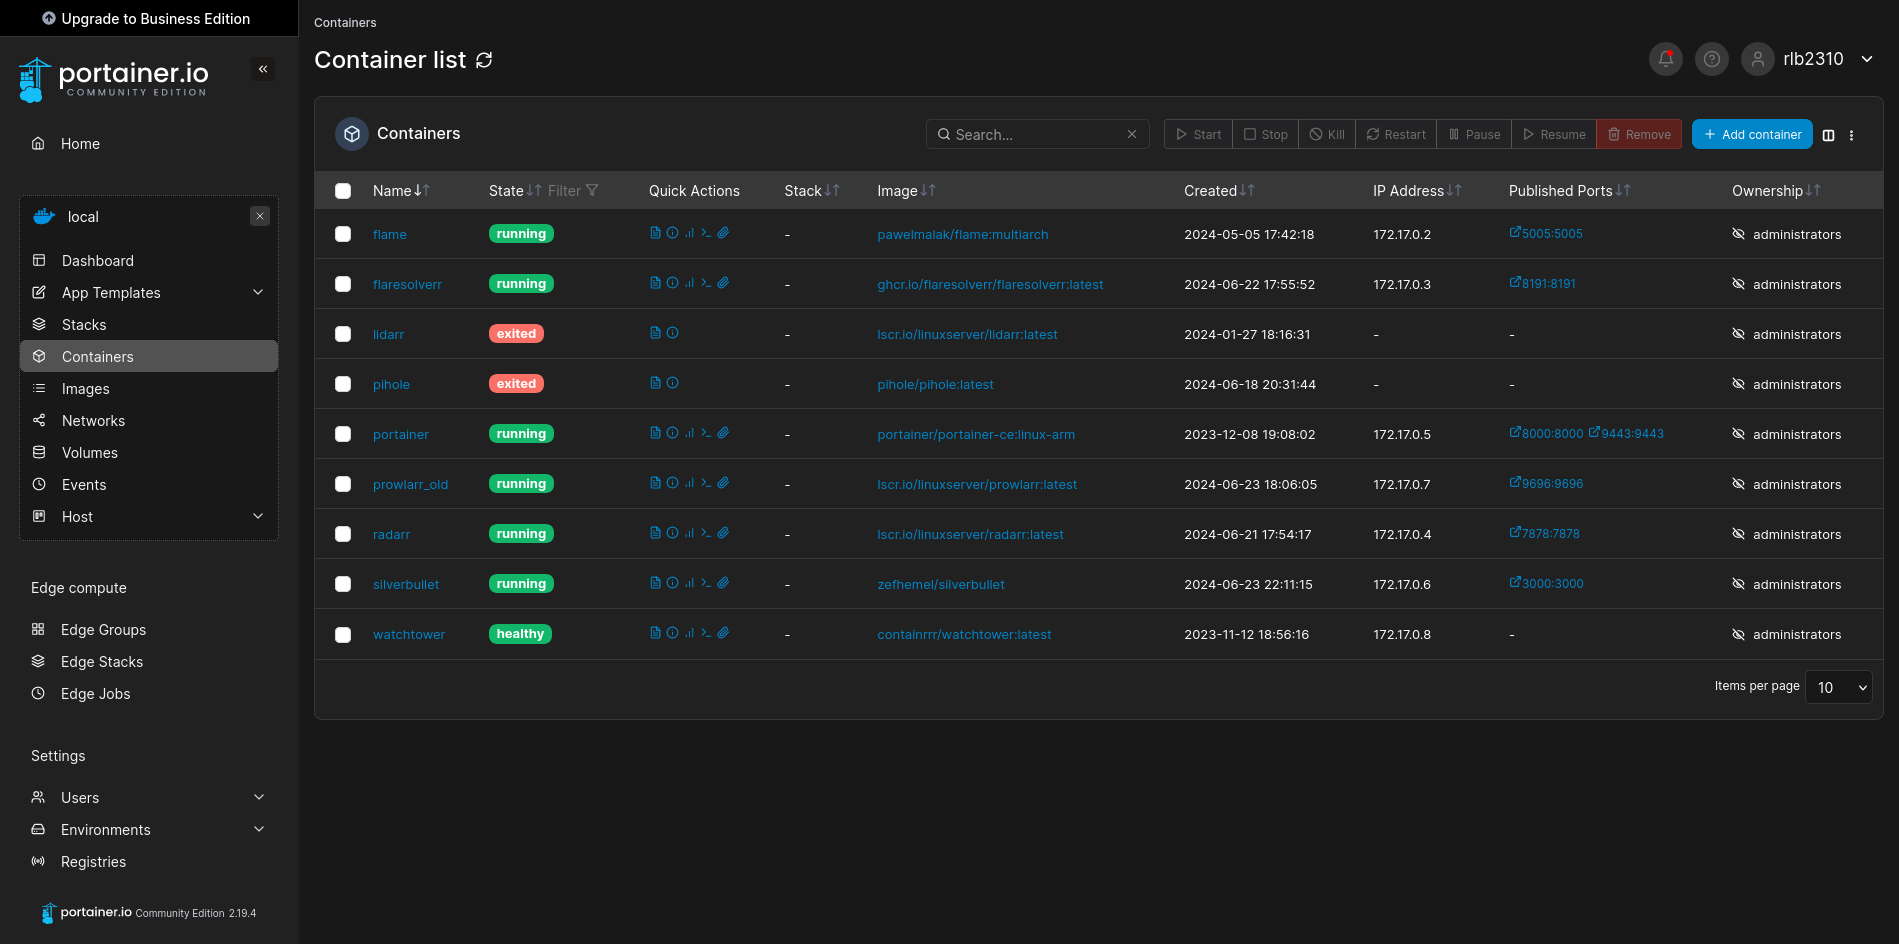Check the prowlarr_old container row

343,484
